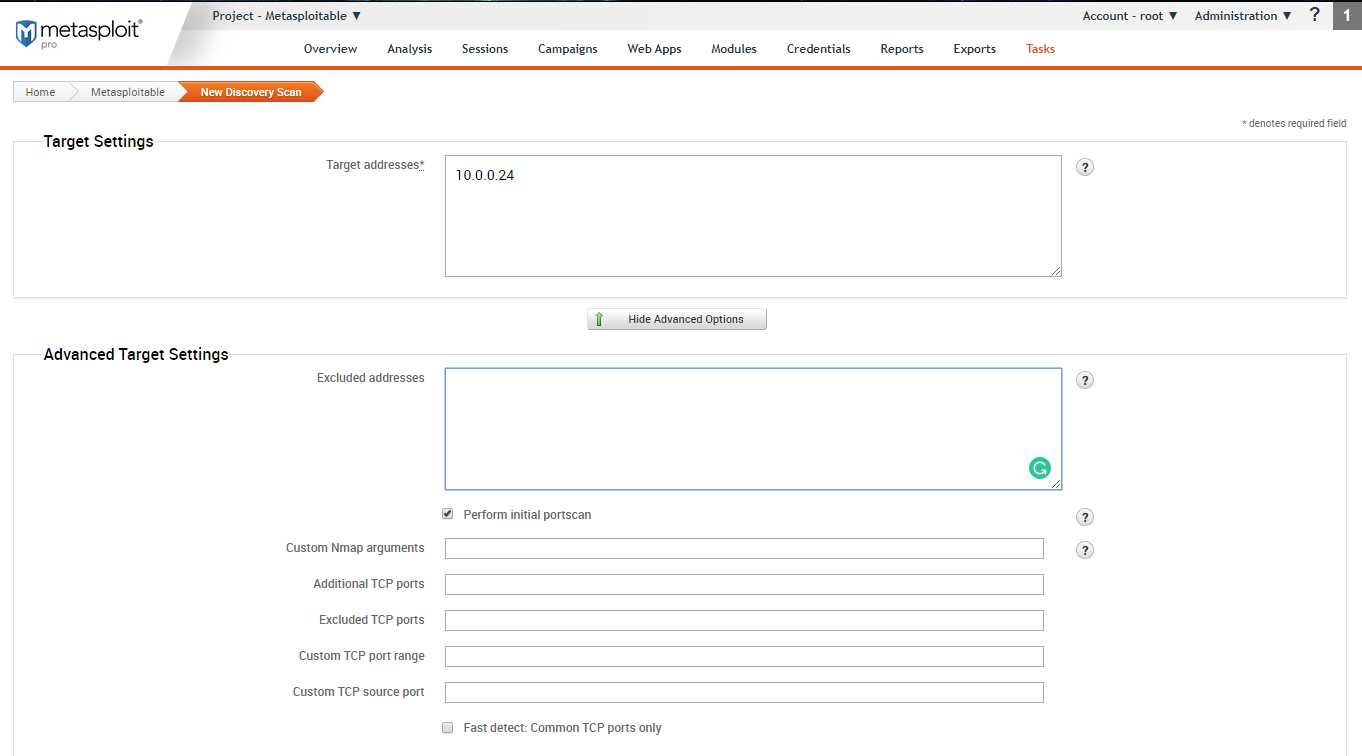Click into the Excluded addresses text area
The height and width of the screenshot is (756, 1362).
(x=753, y=429)
